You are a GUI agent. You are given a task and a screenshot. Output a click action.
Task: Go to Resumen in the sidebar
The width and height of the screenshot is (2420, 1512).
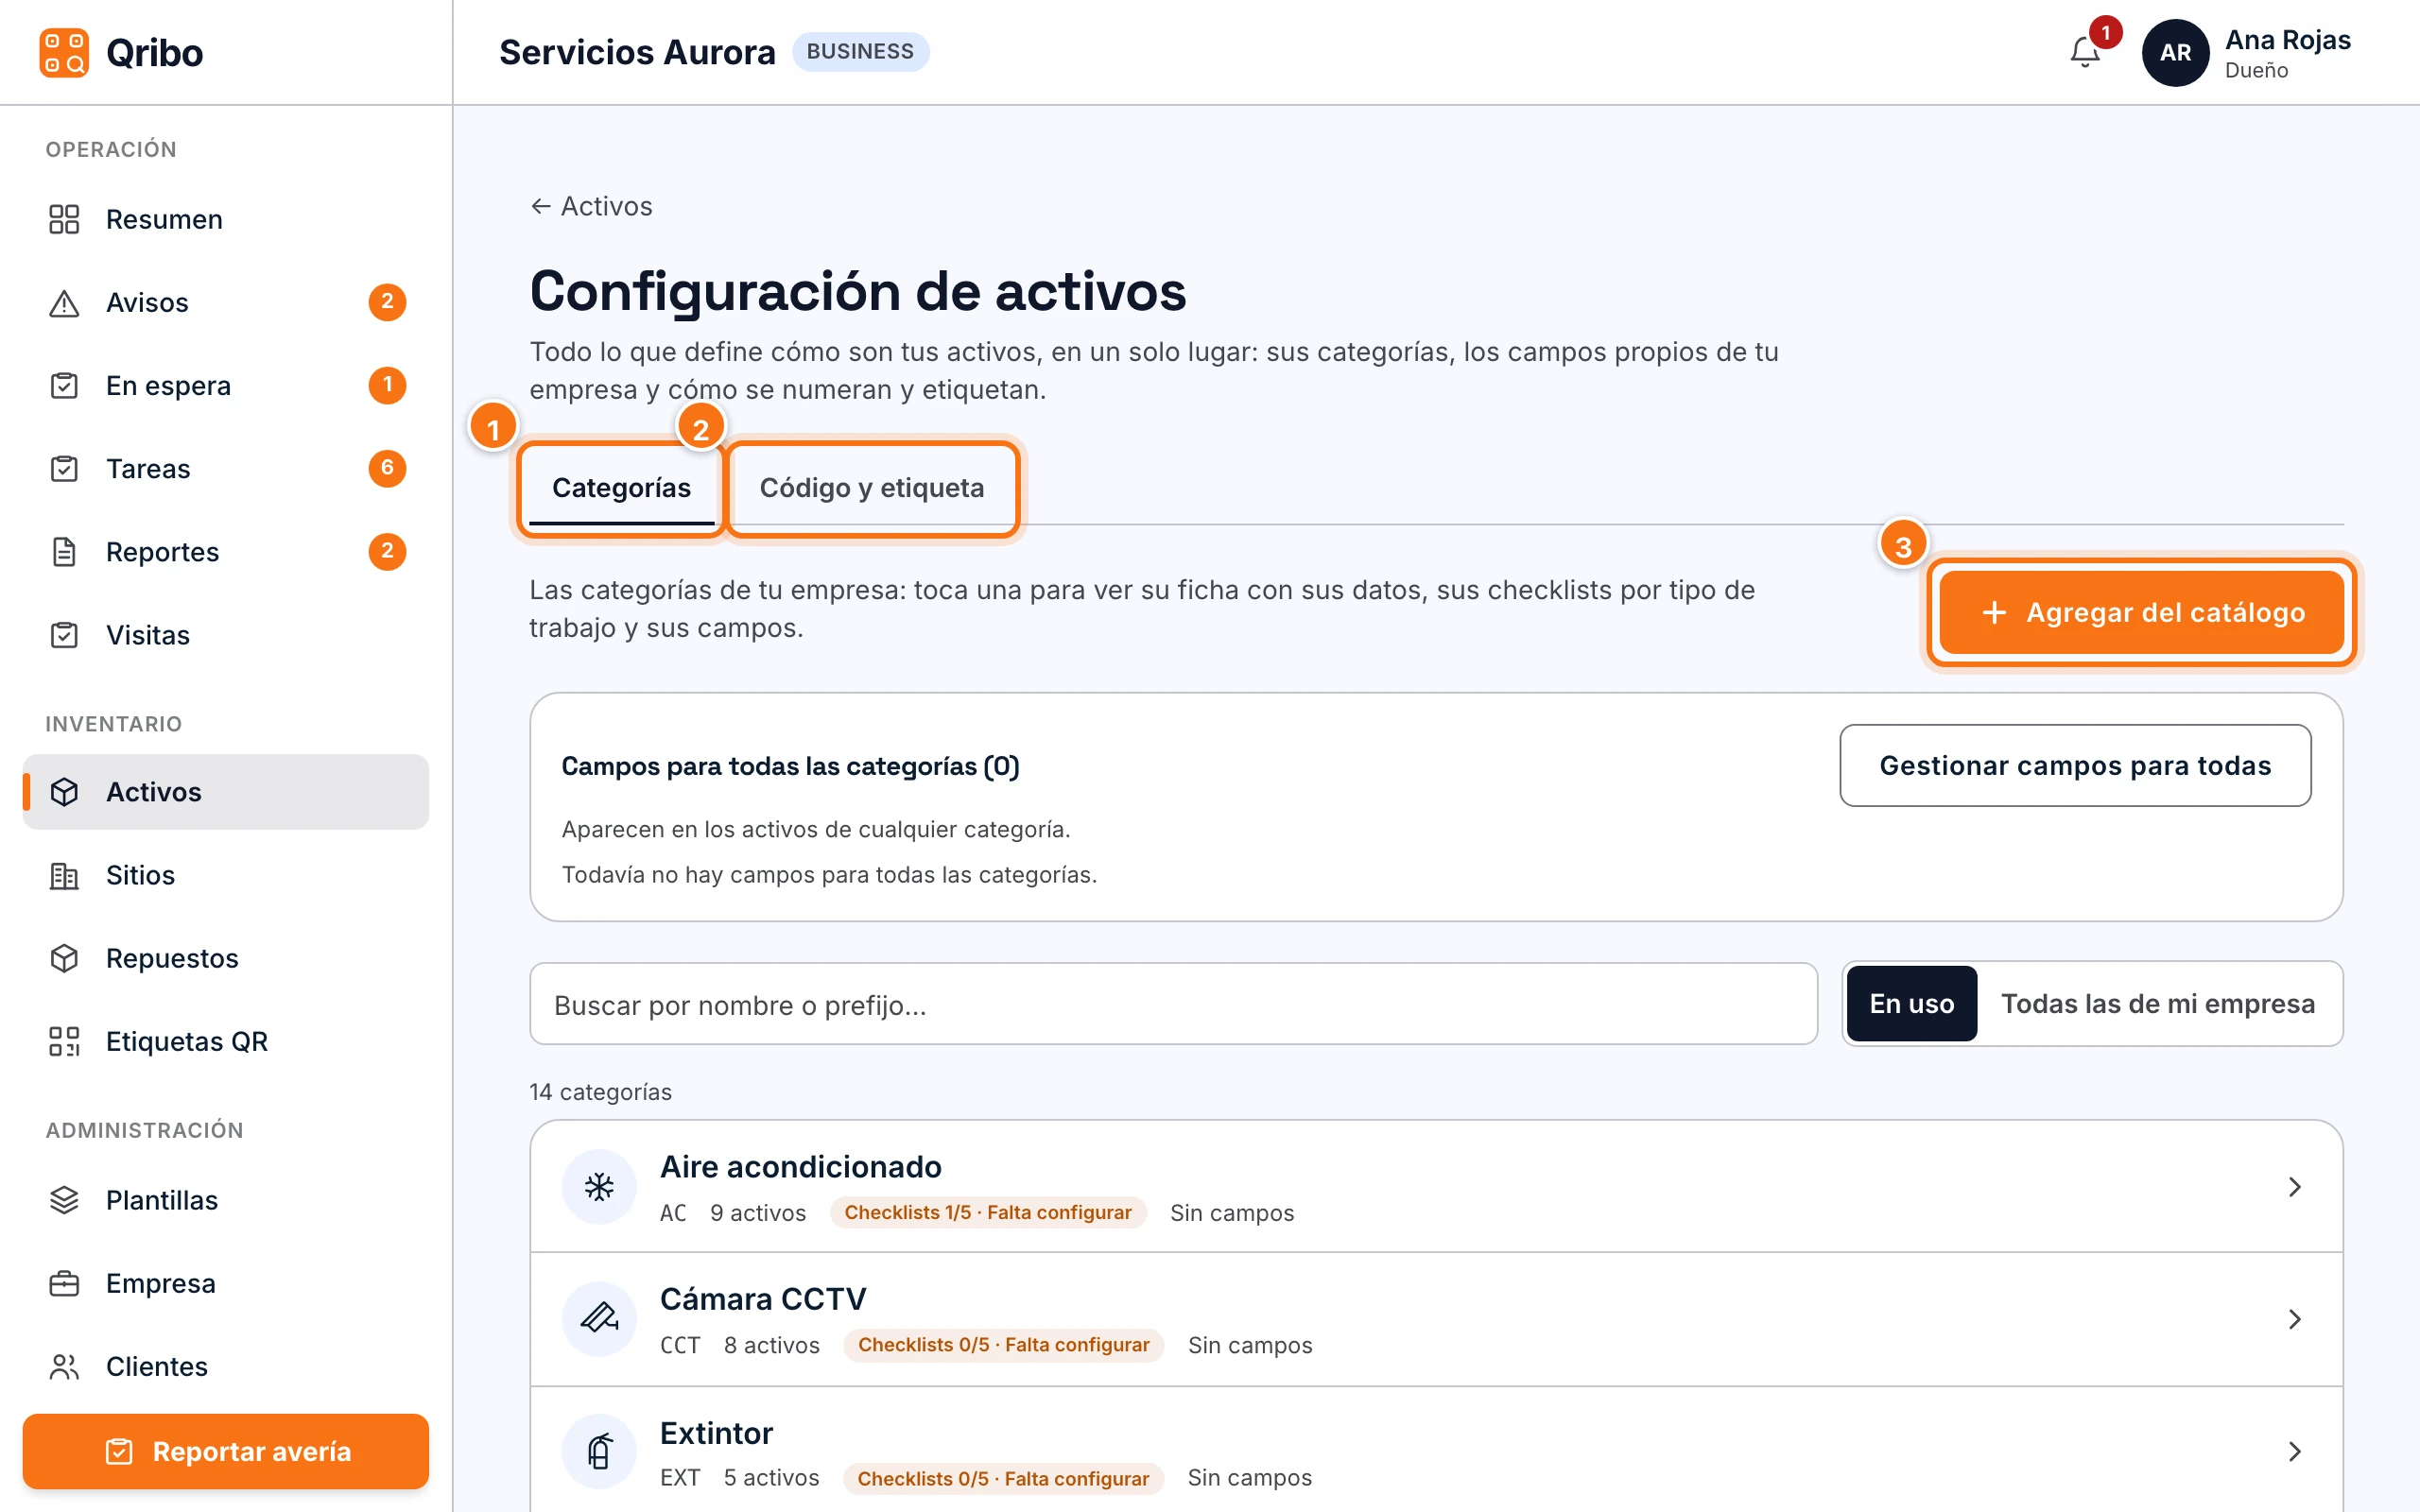pos(226,219)
